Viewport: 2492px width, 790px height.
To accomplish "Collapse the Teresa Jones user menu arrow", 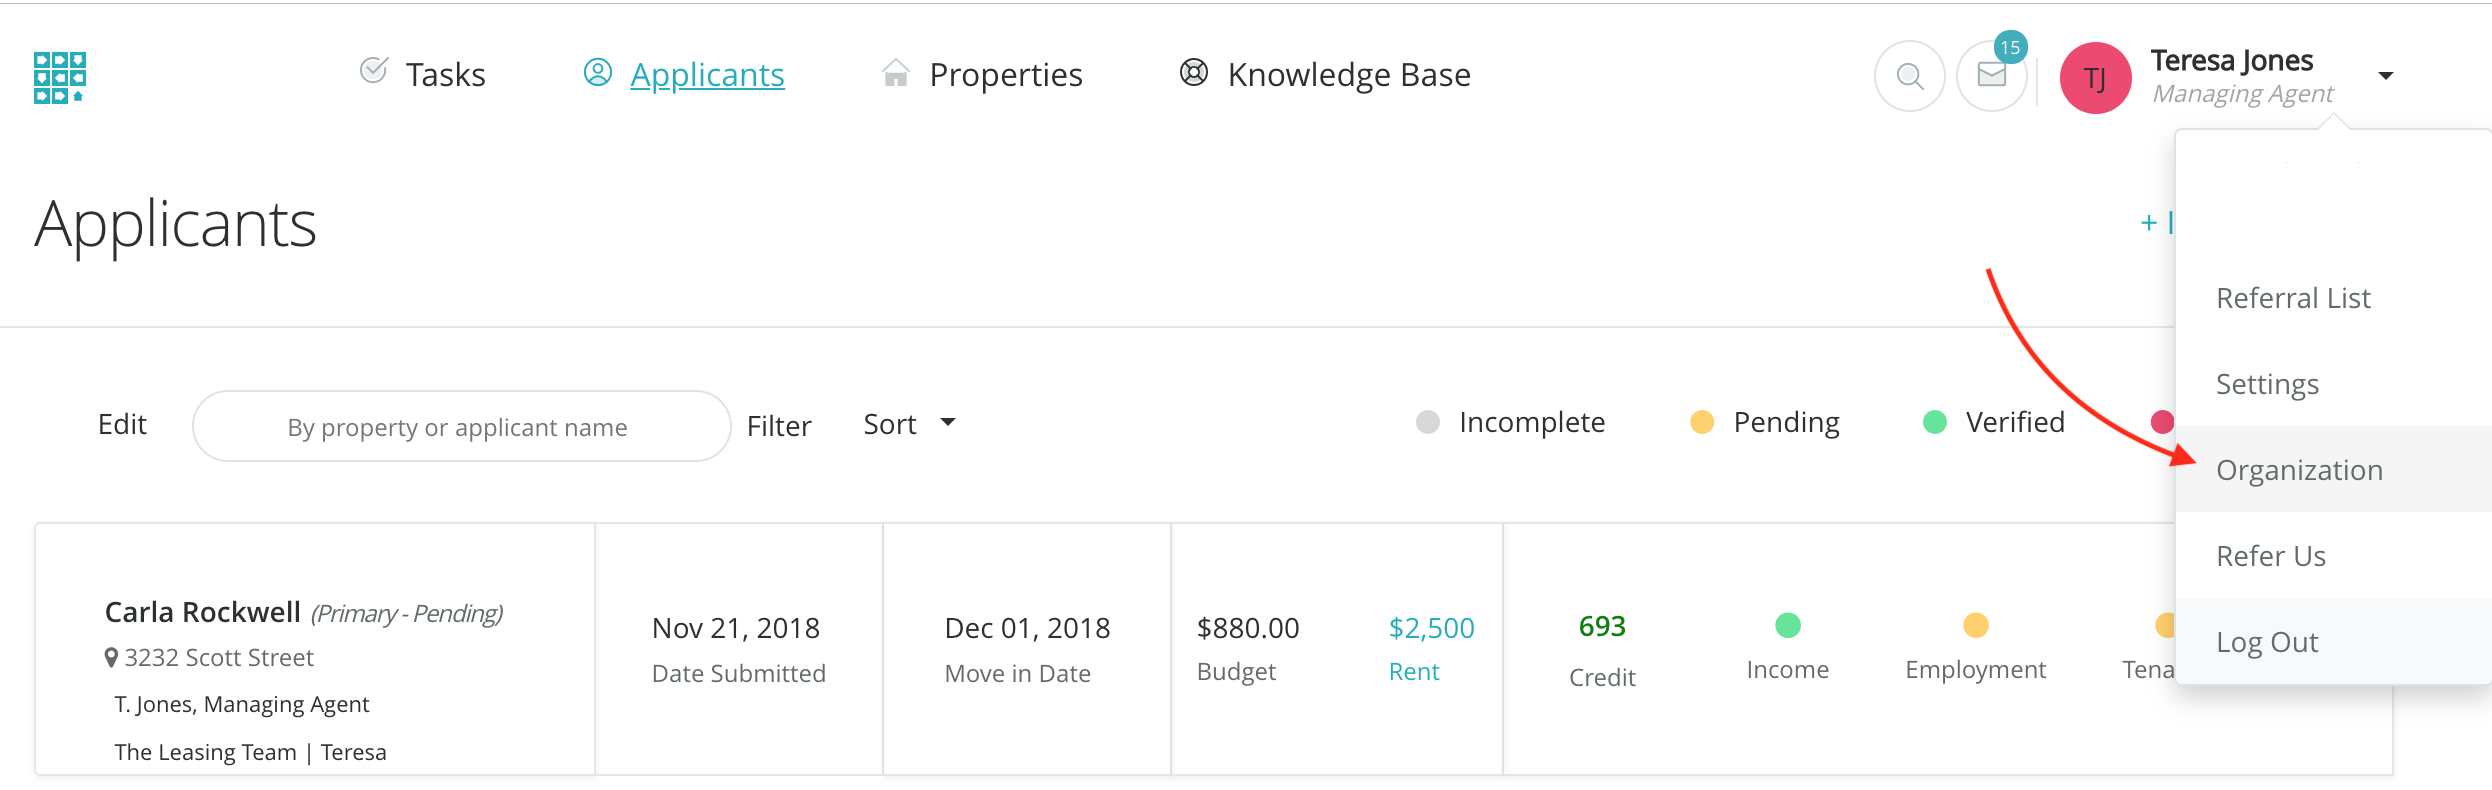I will click(2386, 76).
